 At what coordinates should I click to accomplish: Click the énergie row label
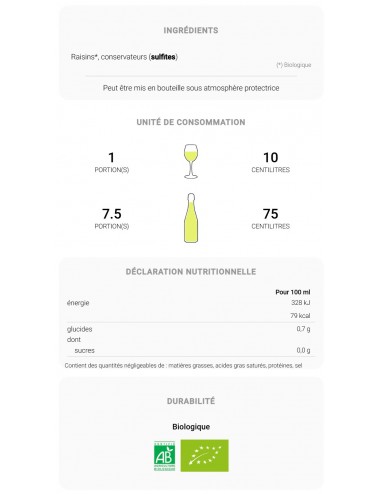pos(78,303)
